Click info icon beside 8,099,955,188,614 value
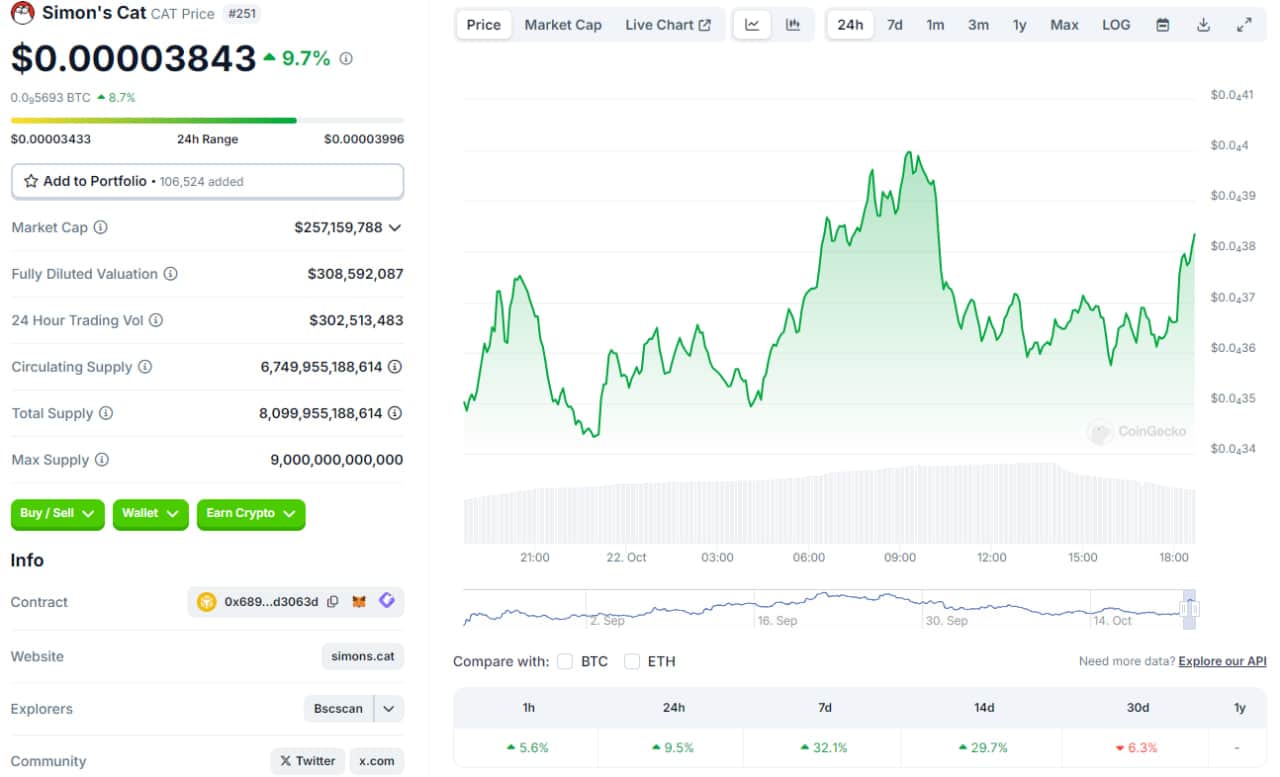The width and height of the screenshot is (1280, 777). [x=395, y=414]
